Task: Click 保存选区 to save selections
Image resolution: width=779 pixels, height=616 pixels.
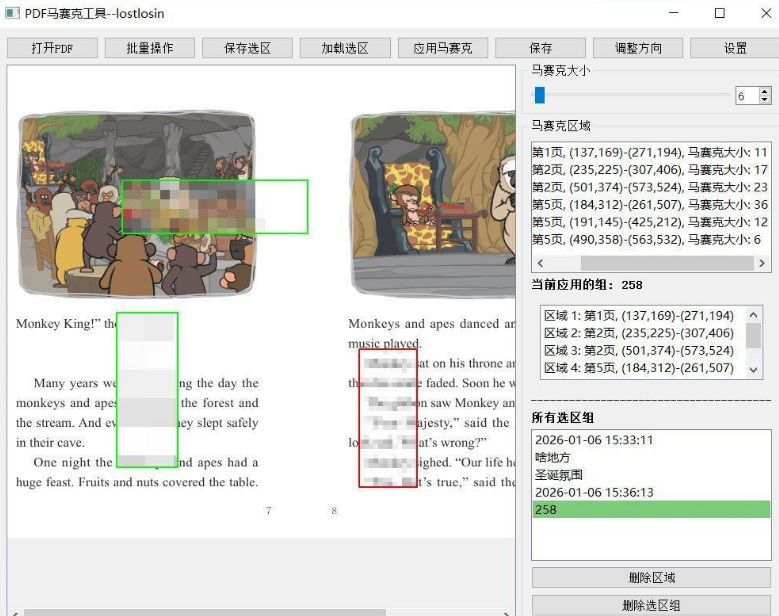Action: pos(247,48)
